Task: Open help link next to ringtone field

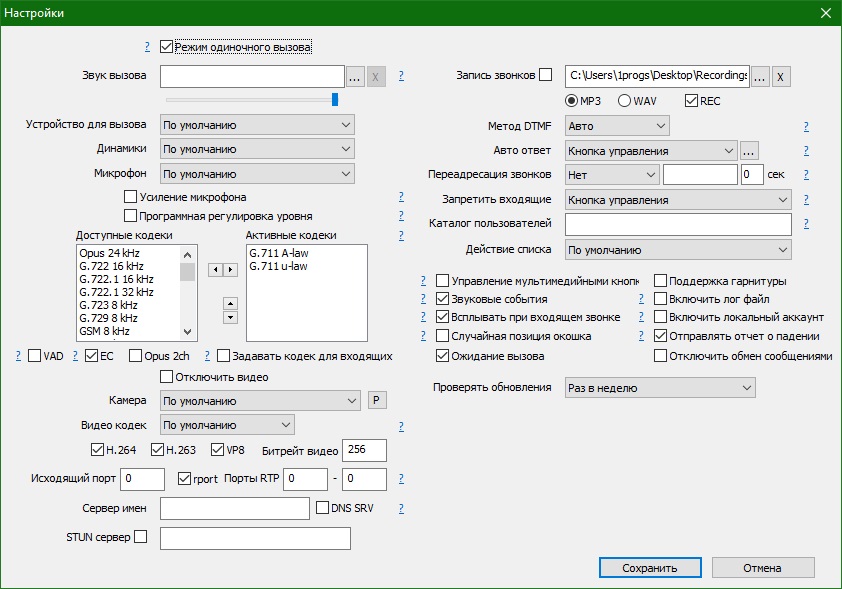Action: click(401, 76)
